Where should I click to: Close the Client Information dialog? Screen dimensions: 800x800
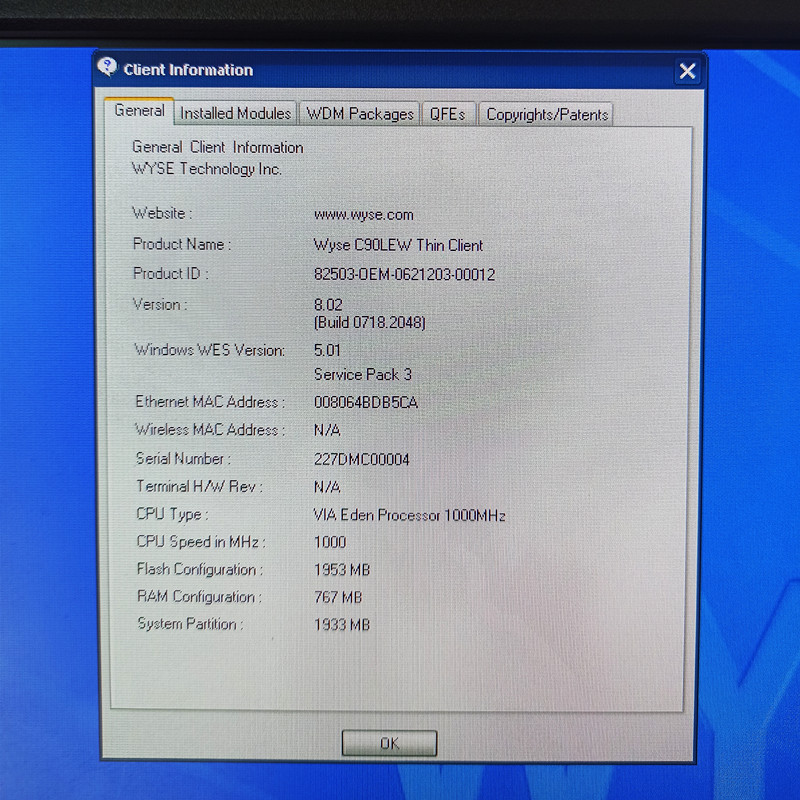(687, 71)
